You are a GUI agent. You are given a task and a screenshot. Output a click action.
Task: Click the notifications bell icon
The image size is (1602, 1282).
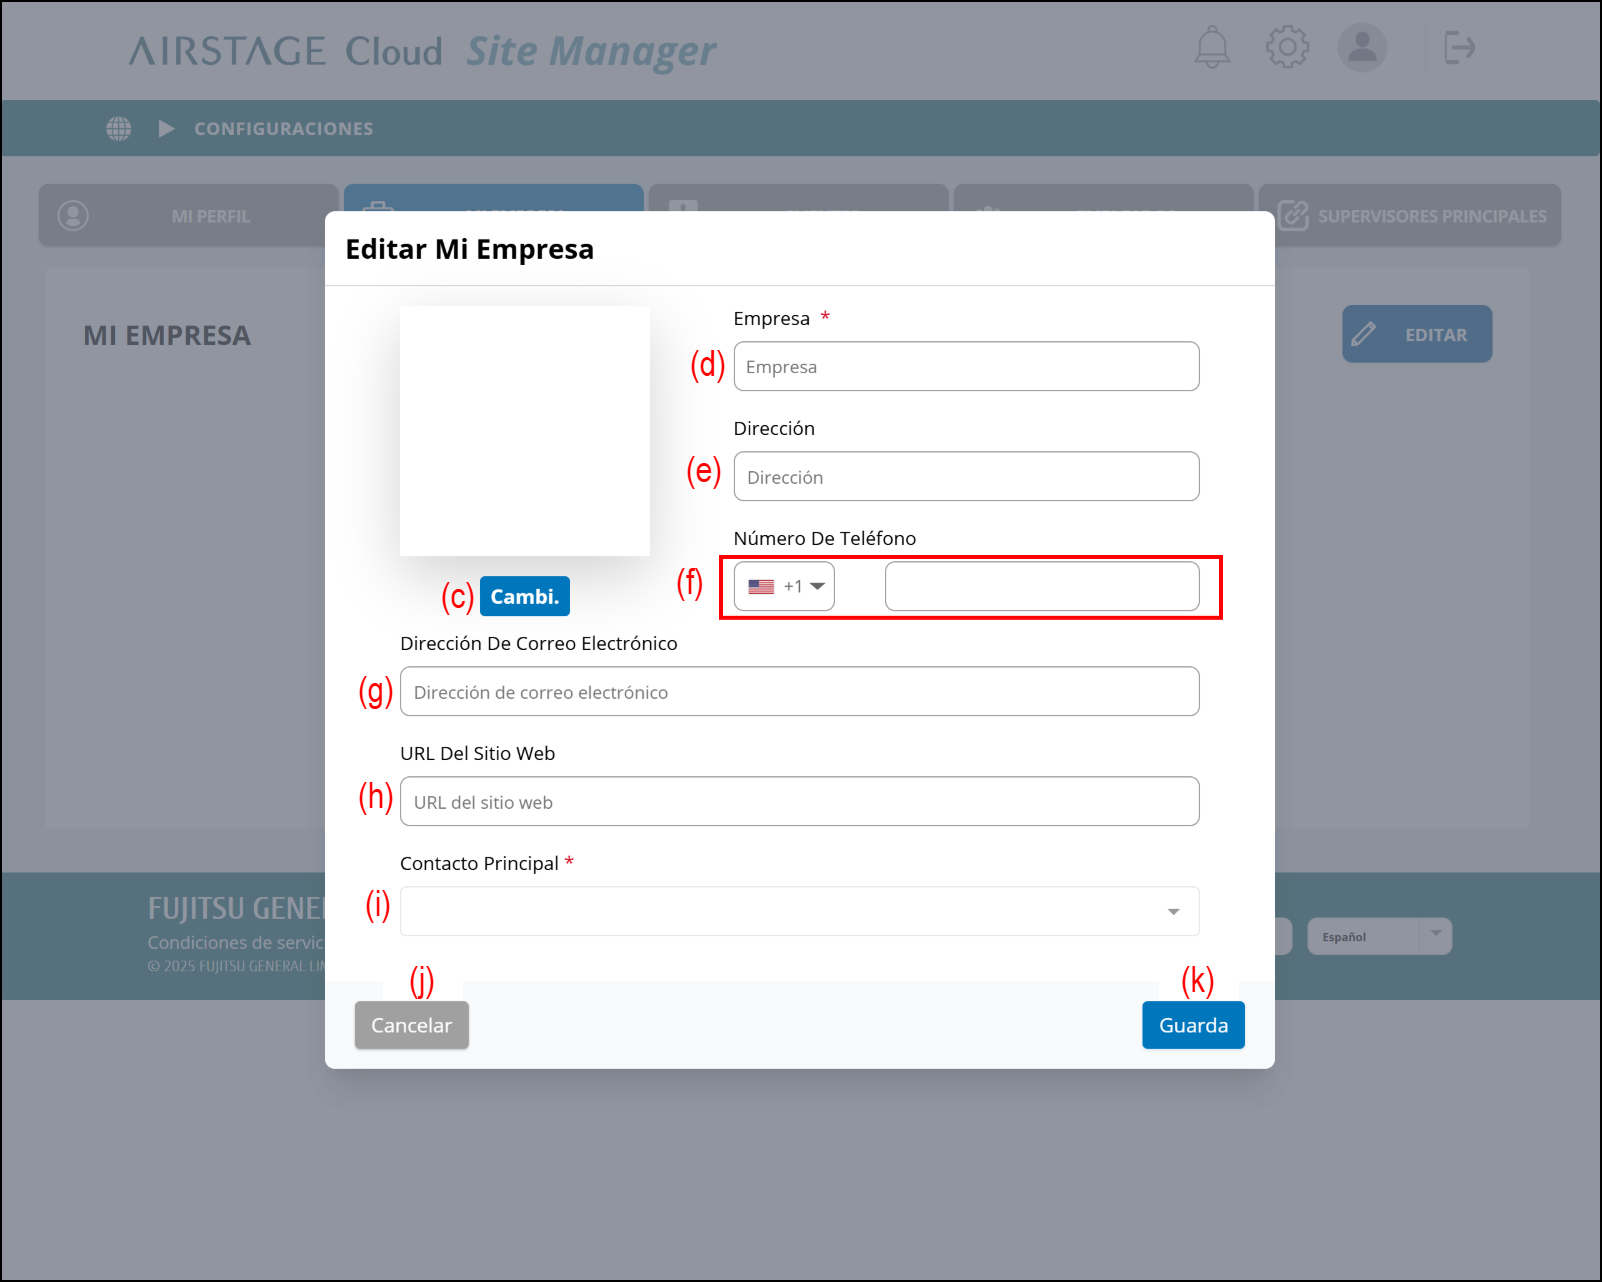[x=1212, y=47]
